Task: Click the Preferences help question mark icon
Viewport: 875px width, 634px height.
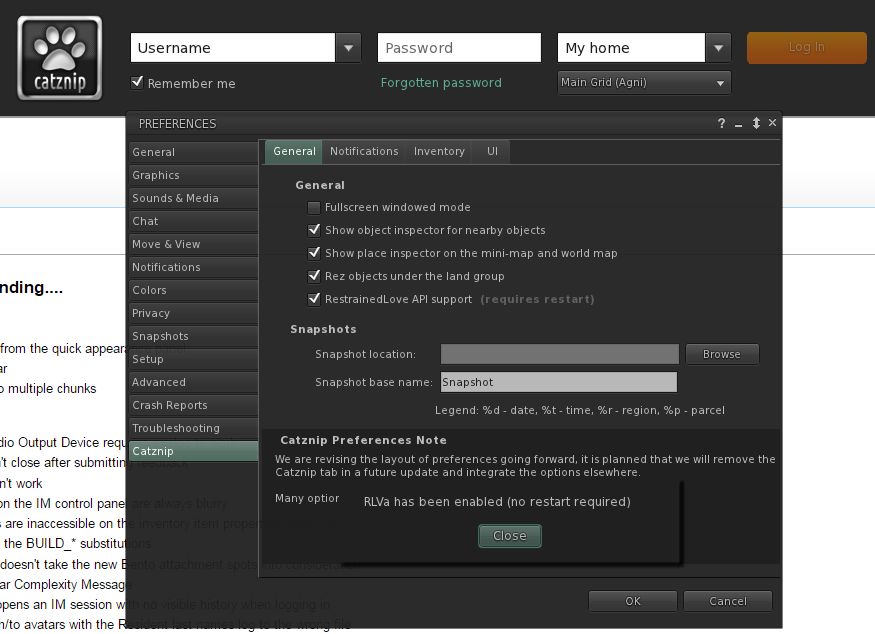Action: pos(721,124)
